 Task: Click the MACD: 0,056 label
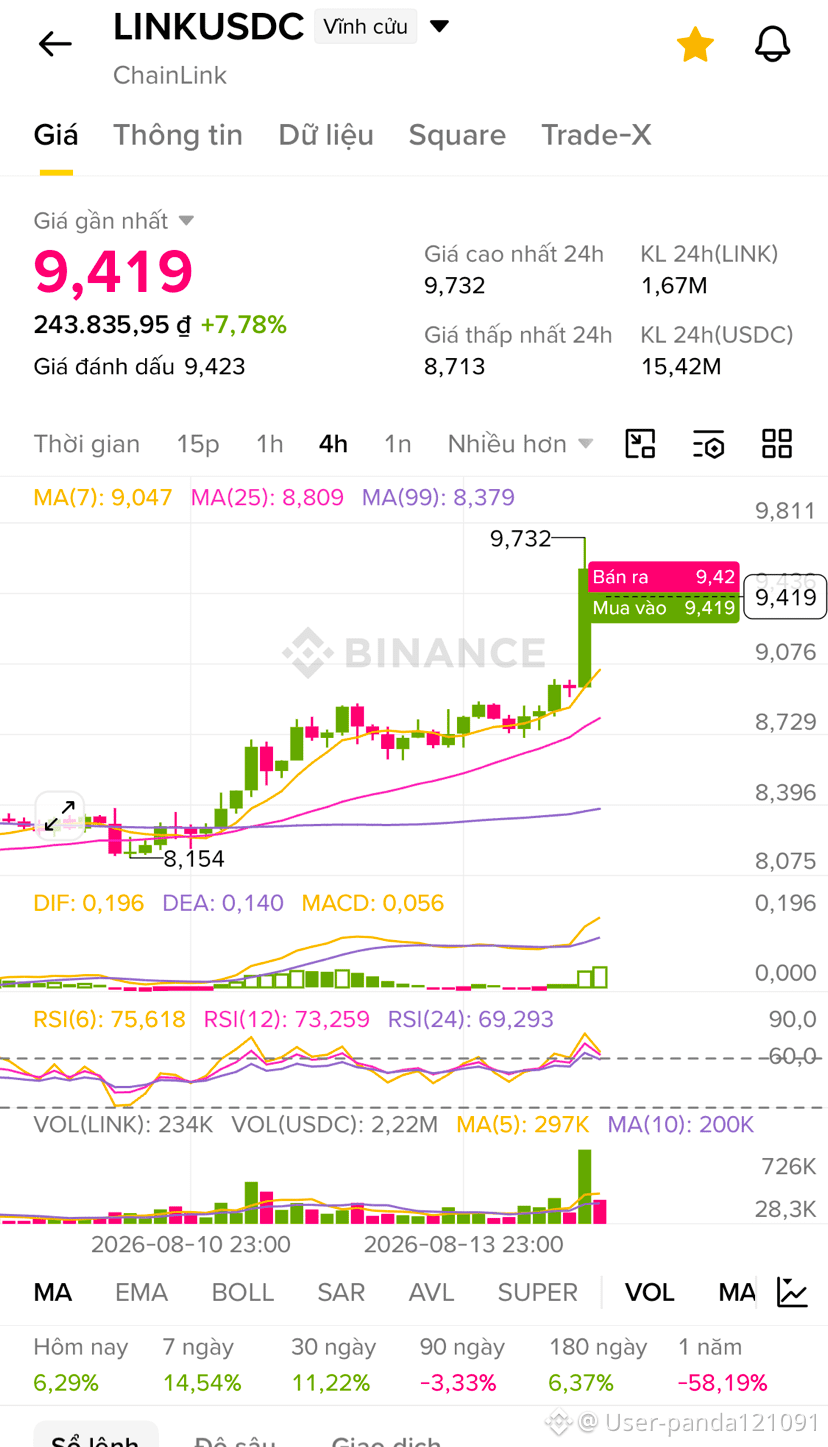click(x=373, y=903)
